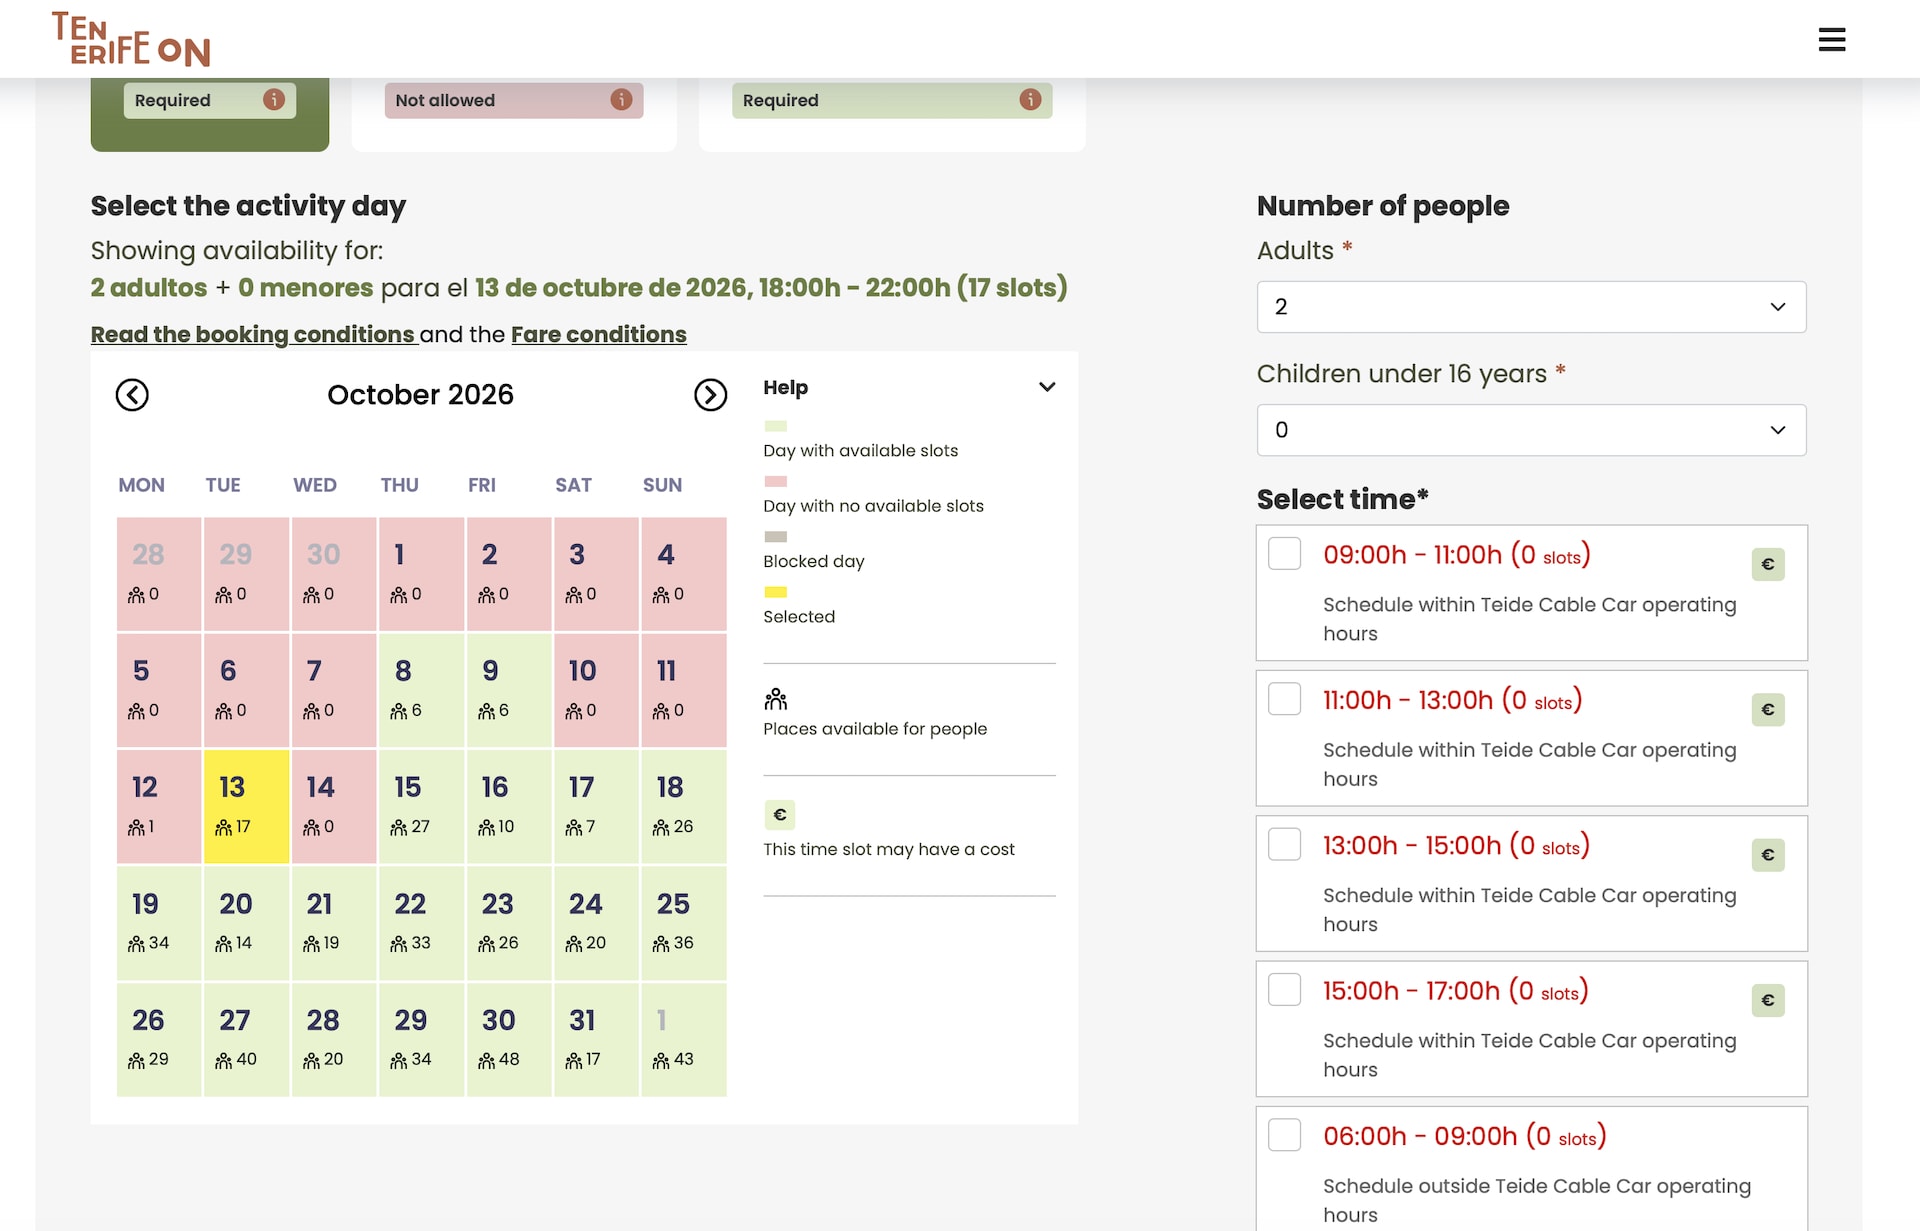The height and width of the screenshot is (1231, 1920).
Task: Check the 06:00h - 09:00h time slot
Action: point(1284,1135)
